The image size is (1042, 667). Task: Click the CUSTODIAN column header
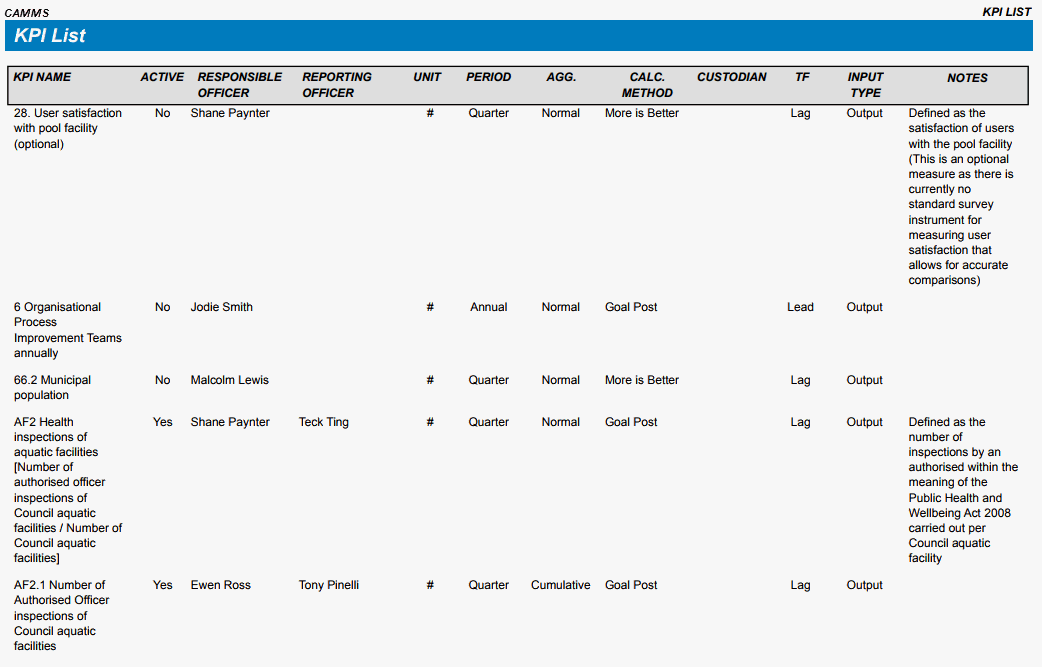click(x=731, y=77)
